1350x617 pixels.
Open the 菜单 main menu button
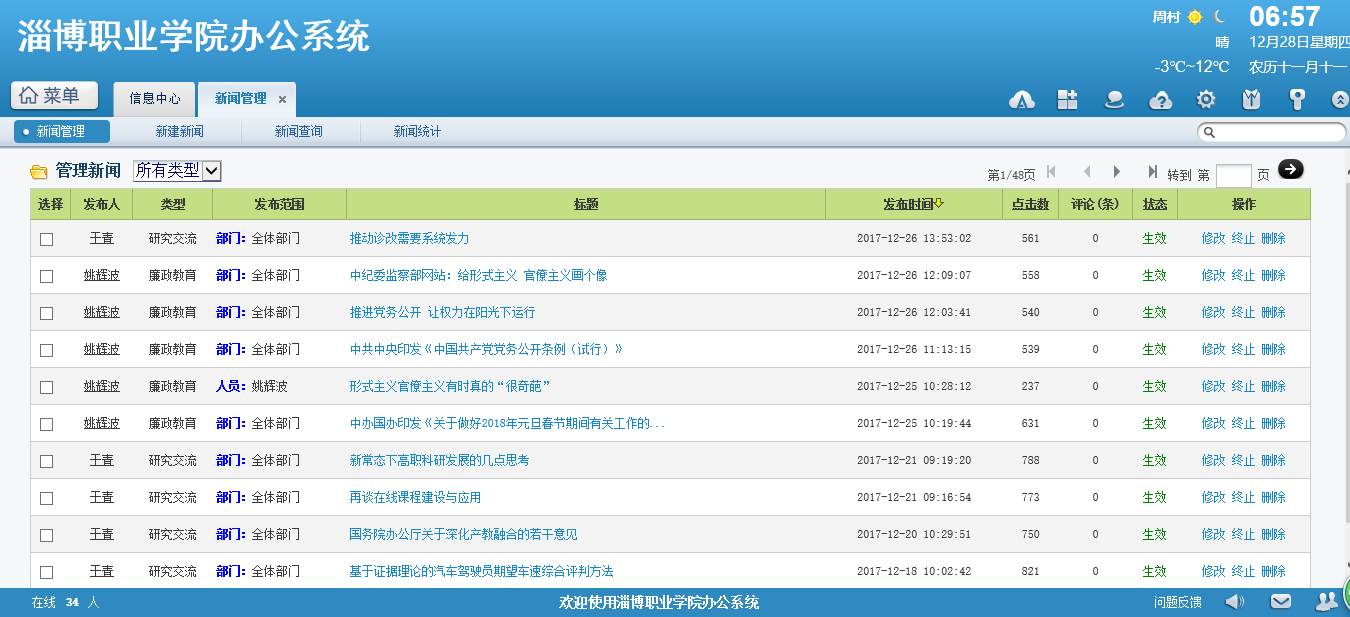click(x=55, y=96)
